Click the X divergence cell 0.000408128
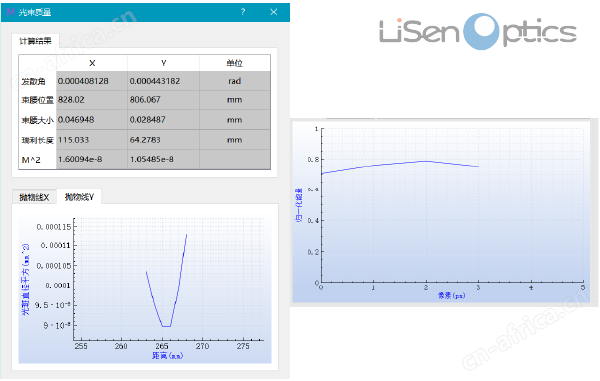 click(x=92, y=81)
